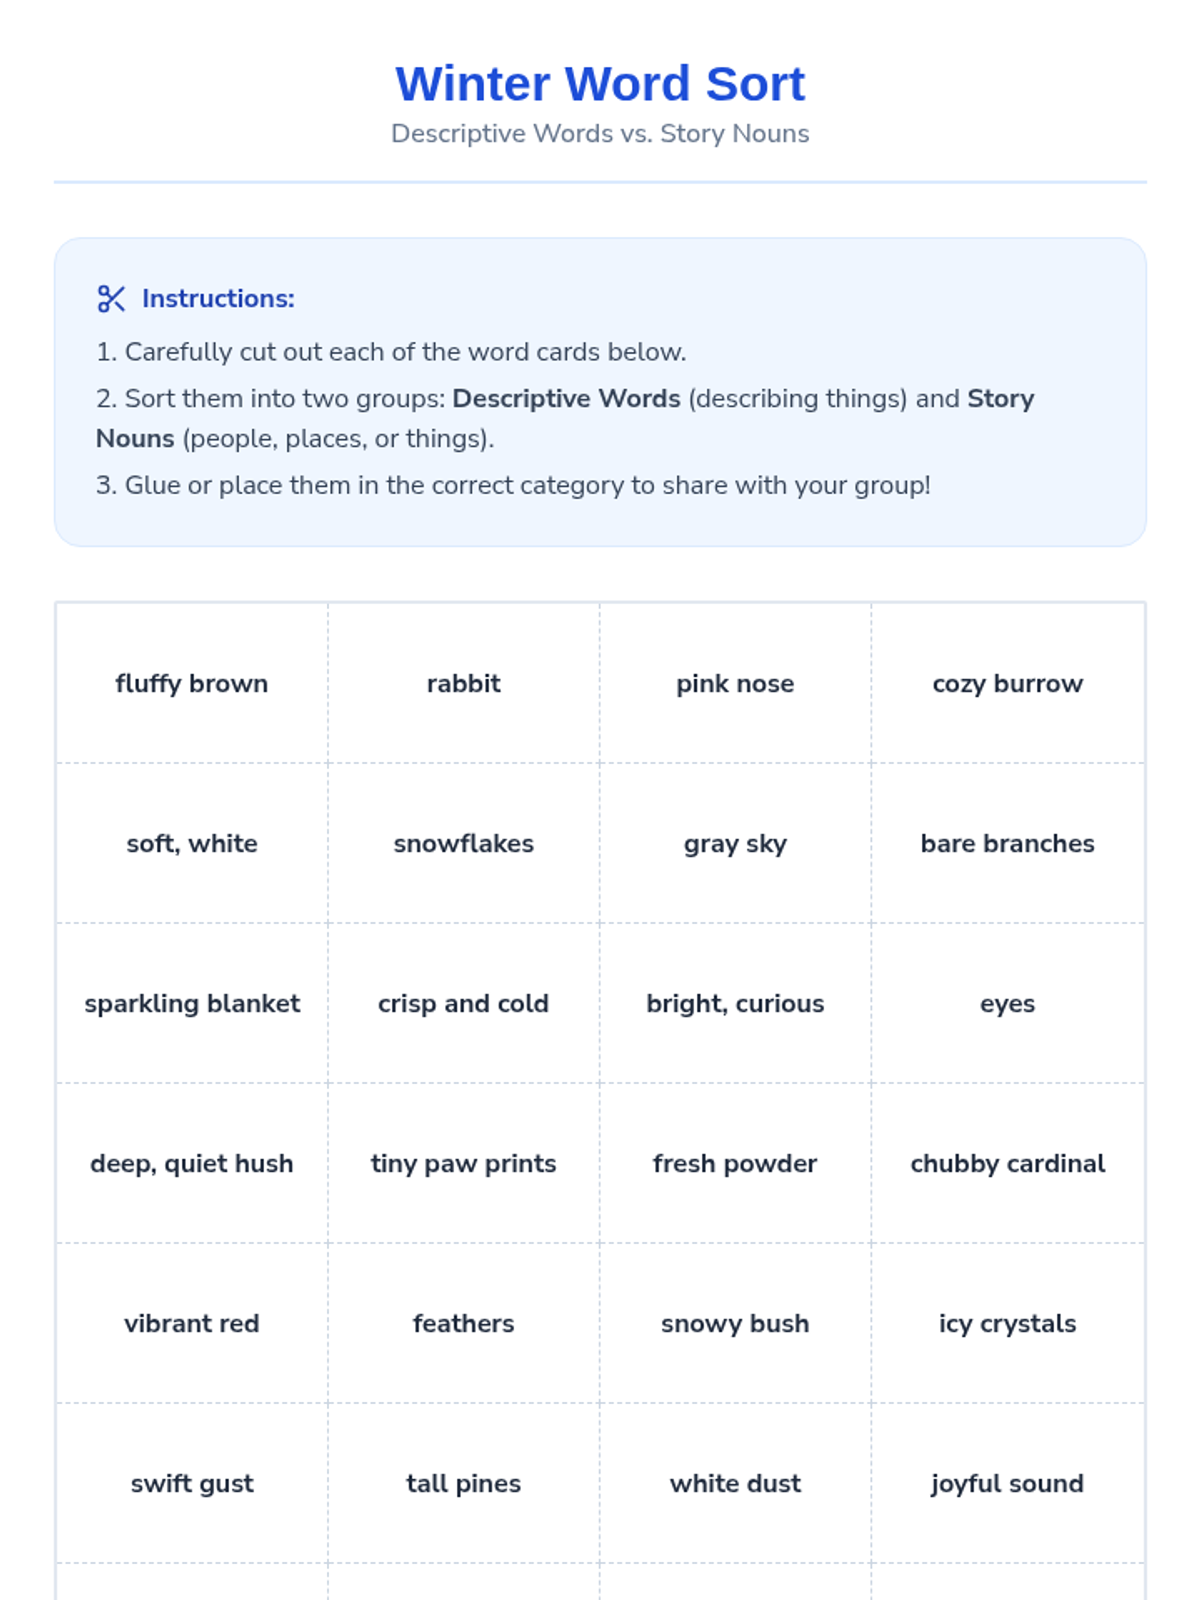This screenshot has width=1200, height=1600.
Task: Choose the 'feathers' word card
Action: click(464, 1323)
